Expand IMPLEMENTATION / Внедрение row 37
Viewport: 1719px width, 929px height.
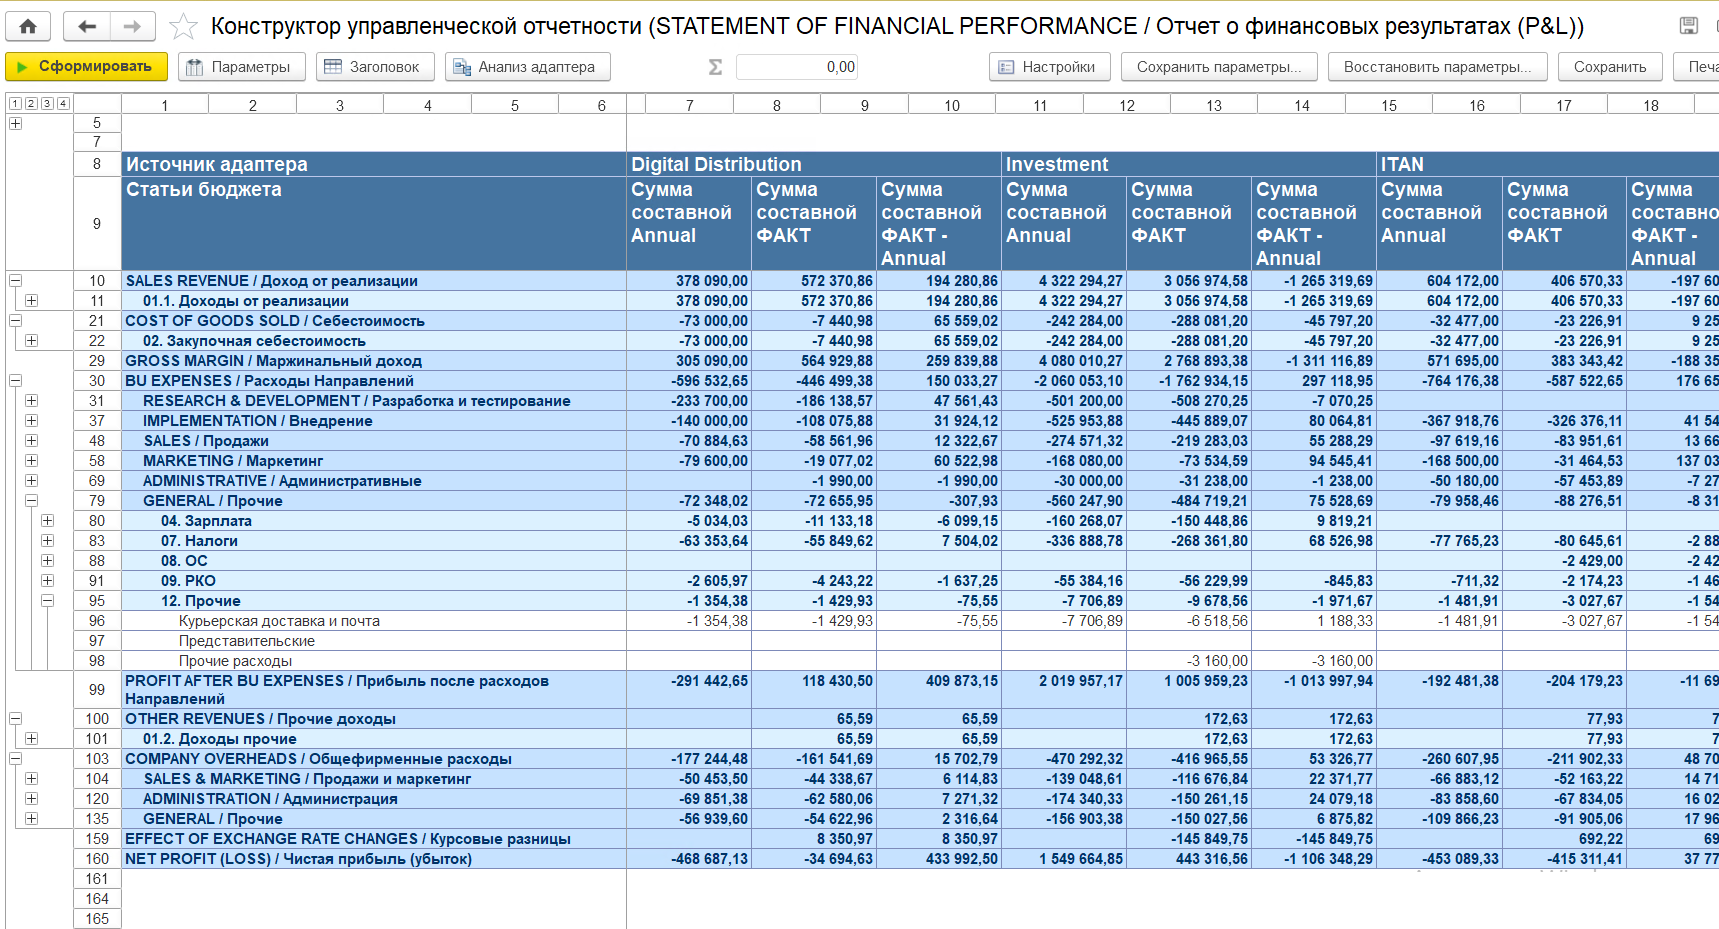[x=31, y=421]
